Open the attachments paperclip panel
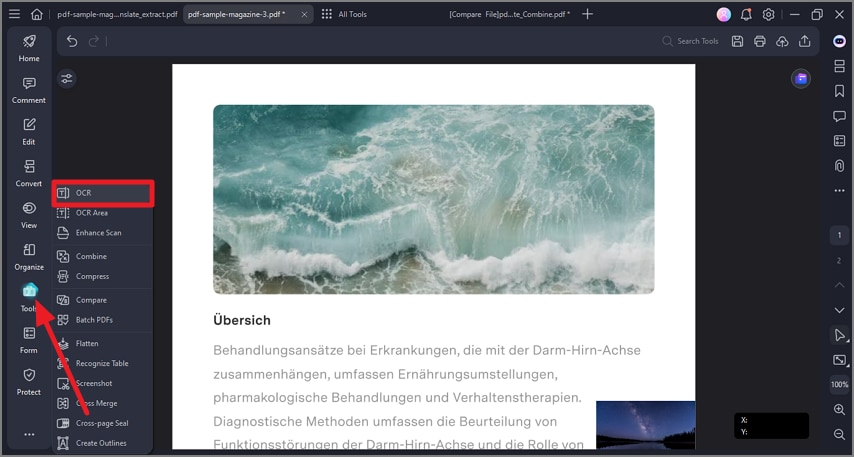854x457 pixels. pyautogui.click(x=839, y=166)
